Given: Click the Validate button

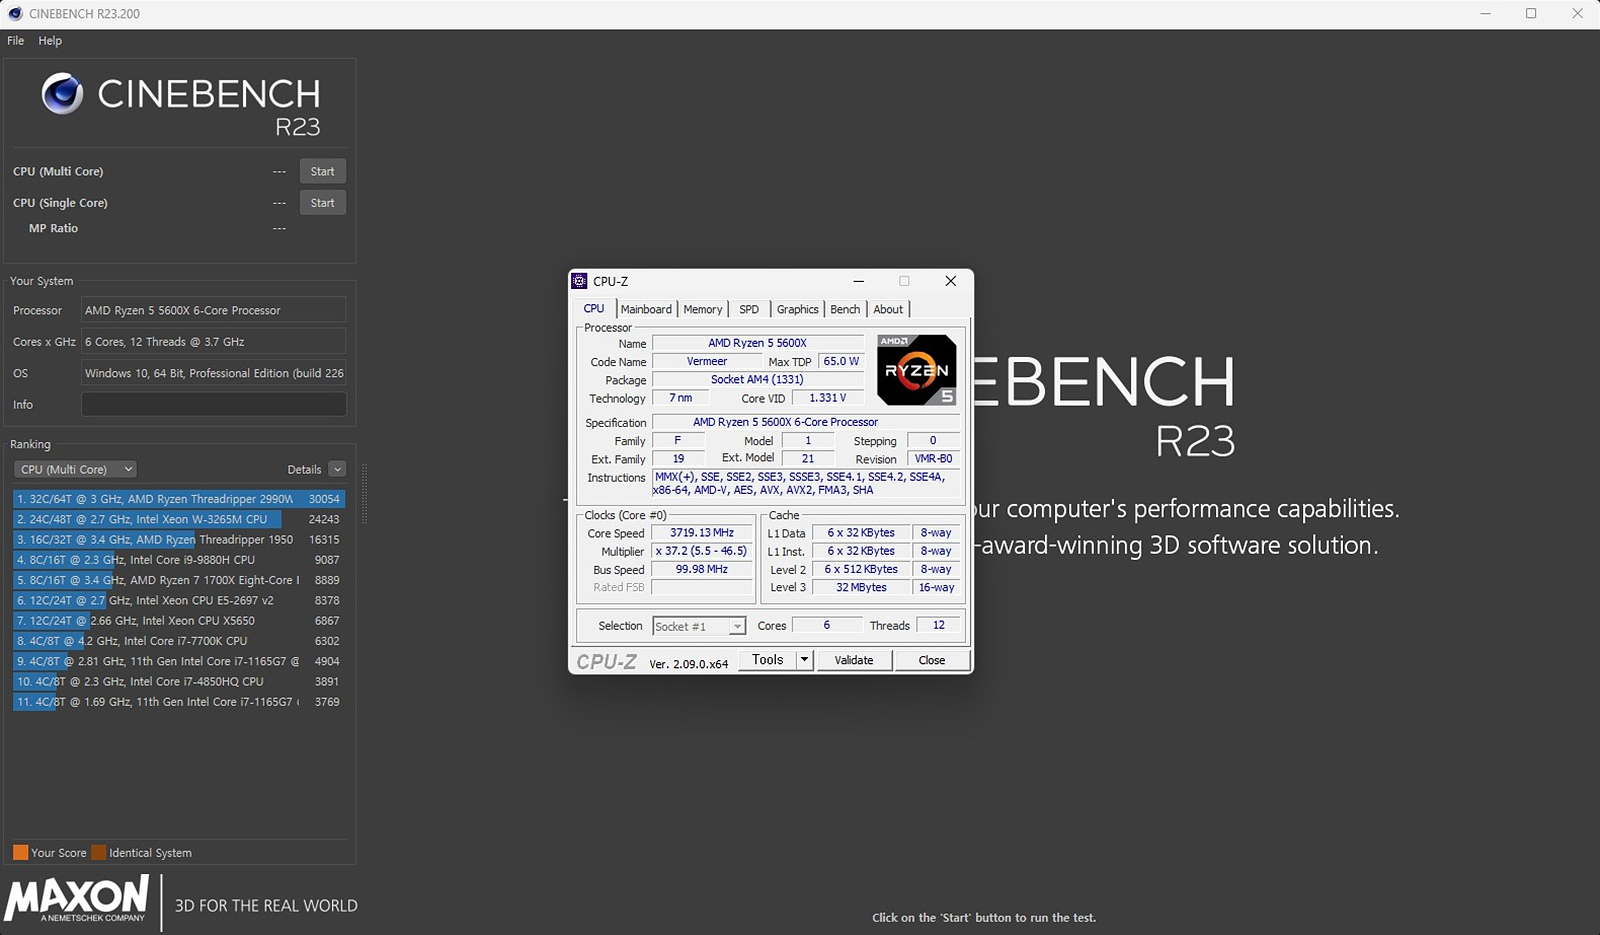Looking at the screenshot, I should point(854,660).
